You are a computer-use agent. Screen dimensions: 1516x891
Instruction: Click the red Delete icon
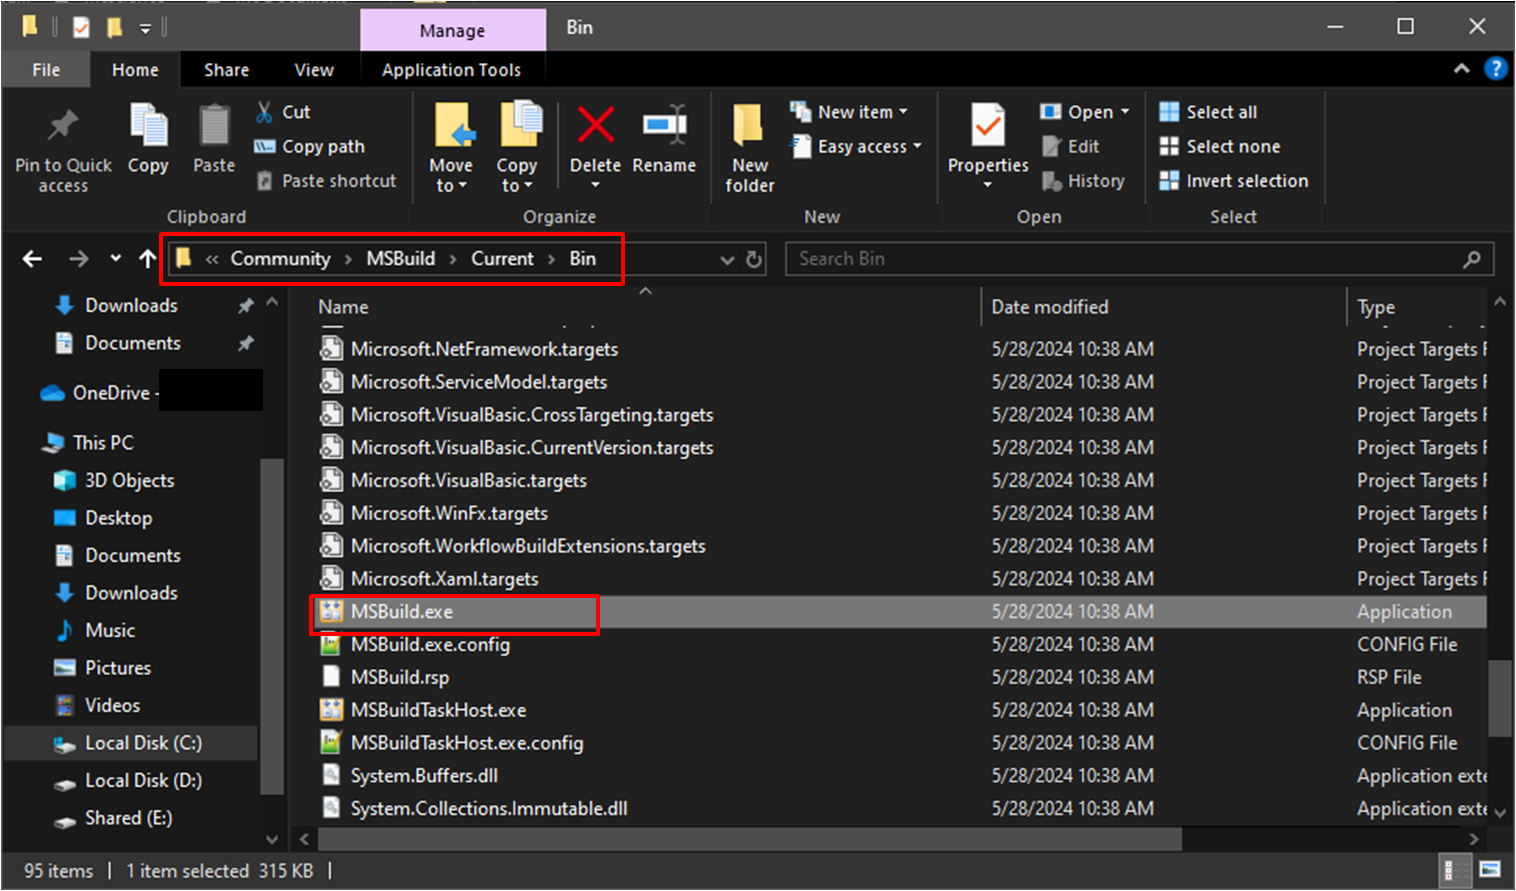click(595, 126)
